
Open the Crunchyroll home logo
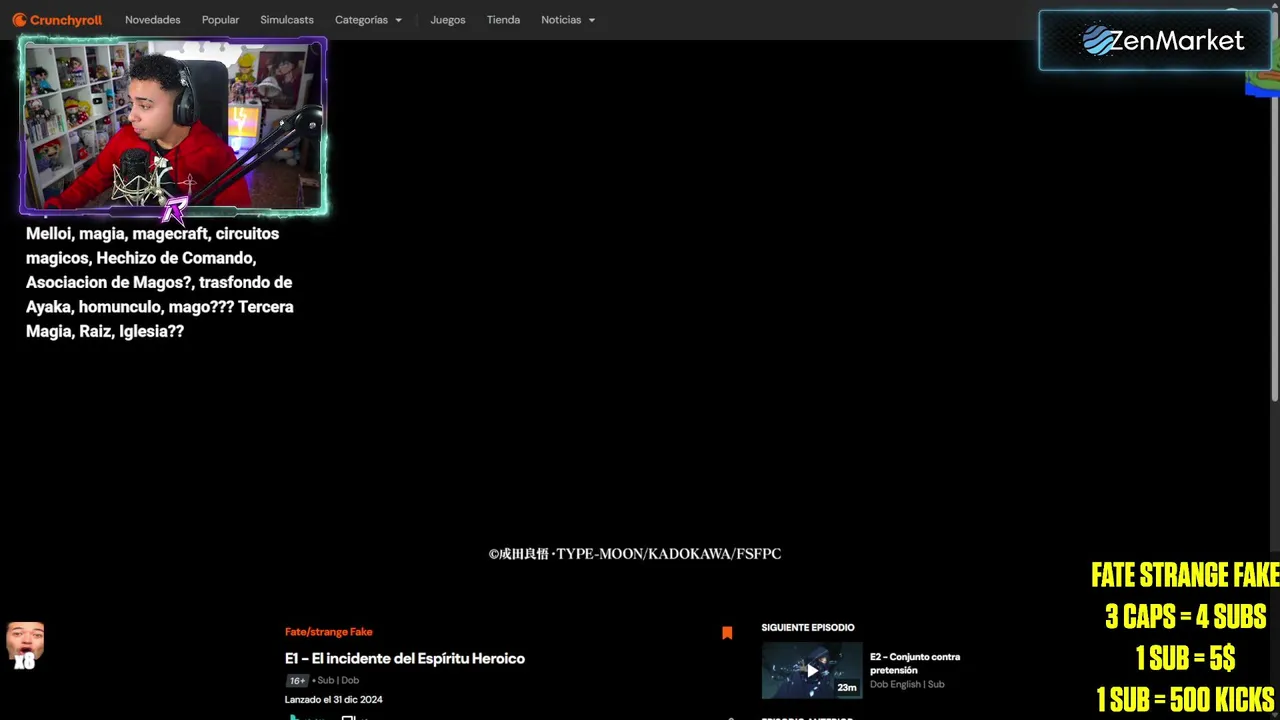(57, 20)
